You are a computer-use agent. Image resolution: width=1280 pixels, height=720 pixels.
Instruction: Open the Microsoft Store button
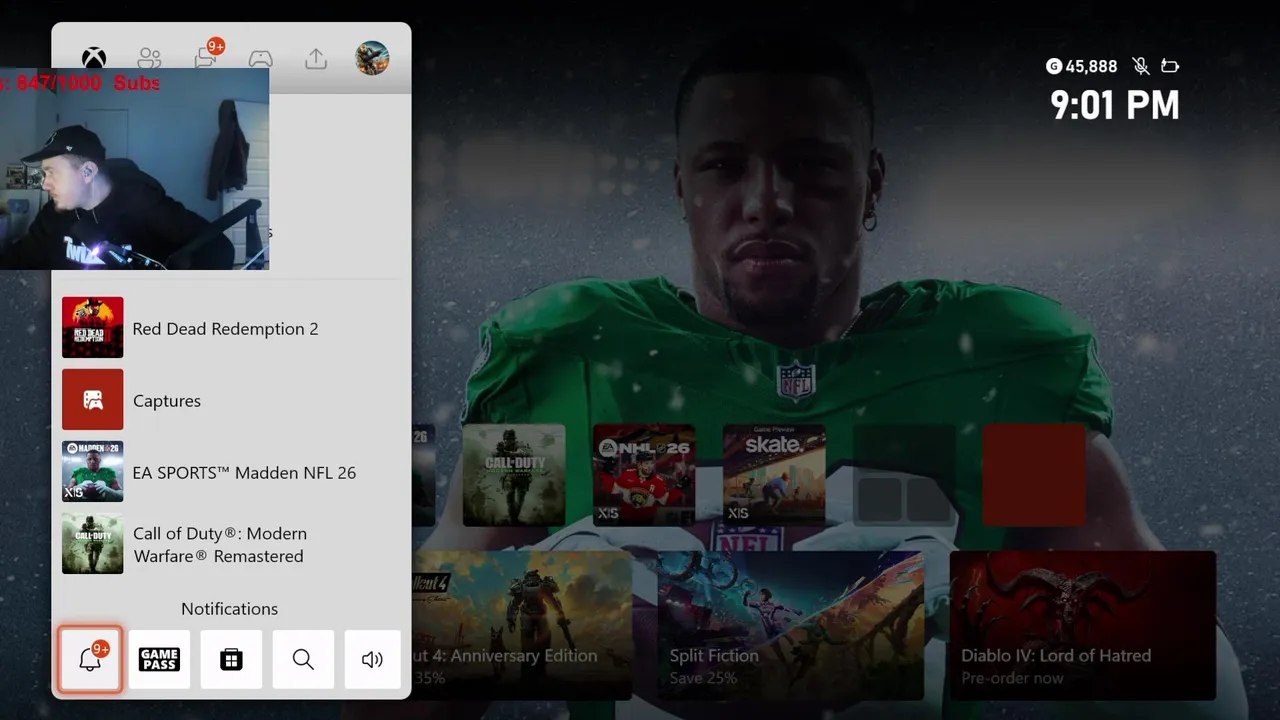coord(231,659)
